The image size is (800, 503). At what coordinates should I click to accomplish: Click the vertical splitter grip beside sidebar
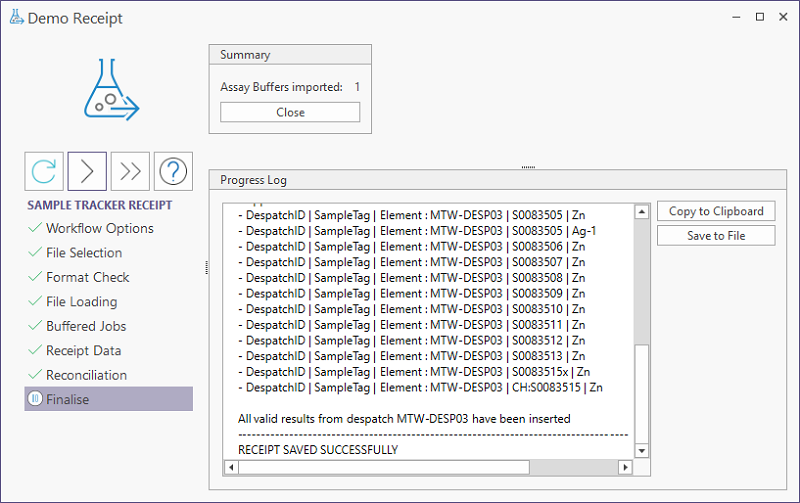coord(206,267)
